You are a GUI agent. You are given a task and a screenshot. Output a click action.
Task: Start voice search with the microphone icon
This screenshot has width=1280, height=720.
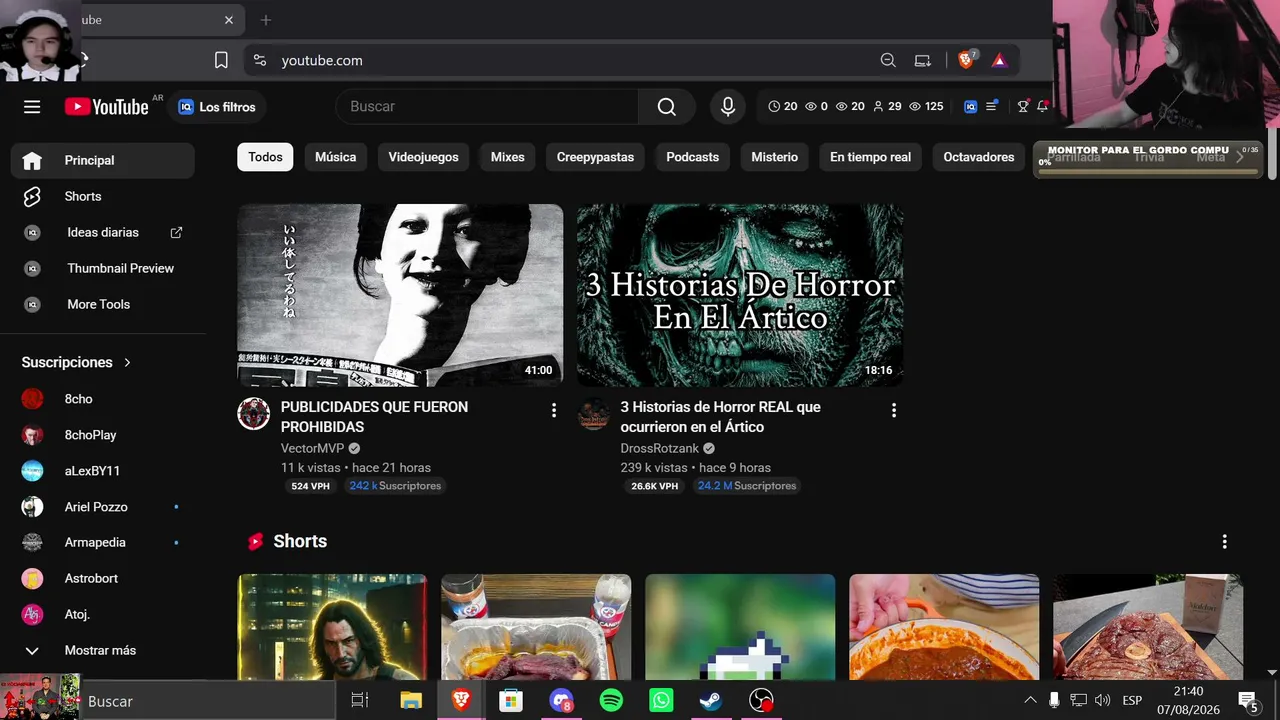pyautogui.click(x=728, y=107)
